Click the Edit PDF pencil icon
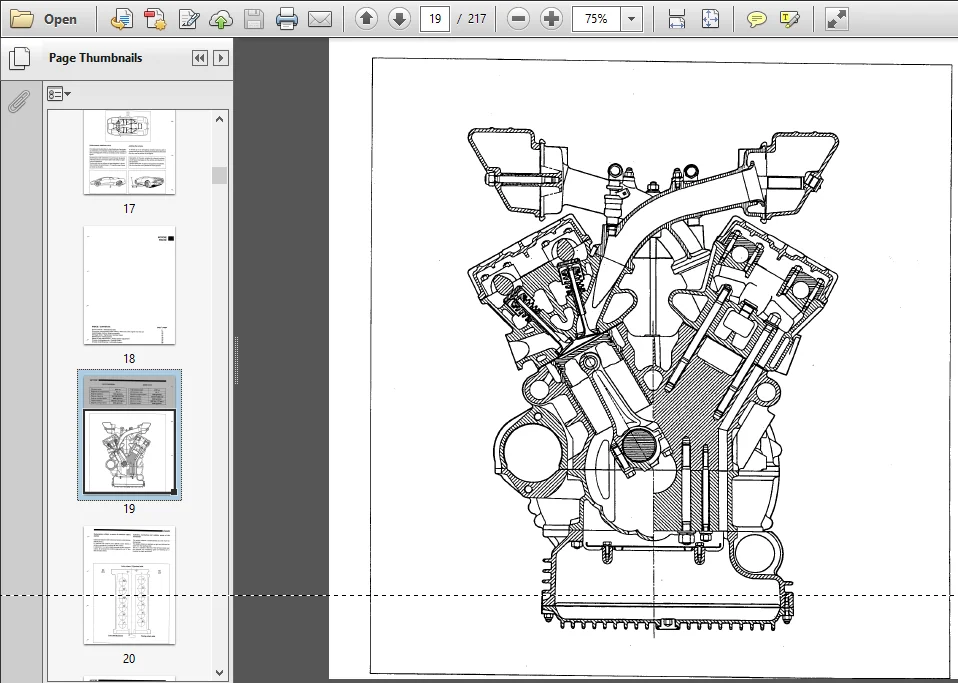Screen dimensions: 958x683 pos(189,19)
